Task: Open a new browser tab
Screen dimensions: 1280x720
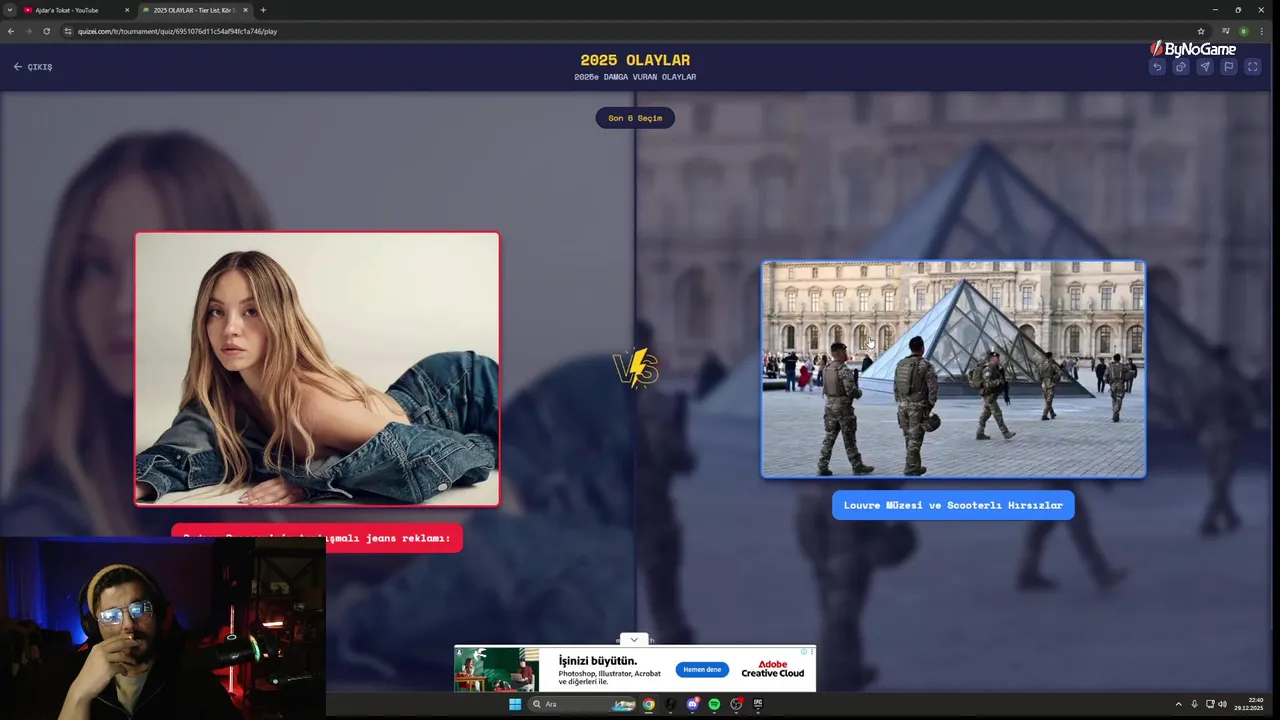Action: [x=263, y=10]
